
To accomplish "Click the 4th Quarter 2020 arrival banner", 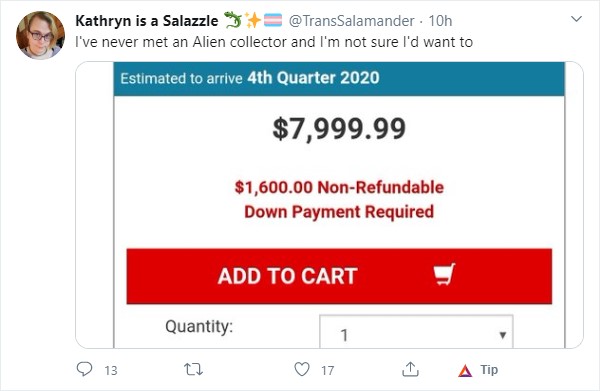I will pyautogui.click(x=339, y=78).
